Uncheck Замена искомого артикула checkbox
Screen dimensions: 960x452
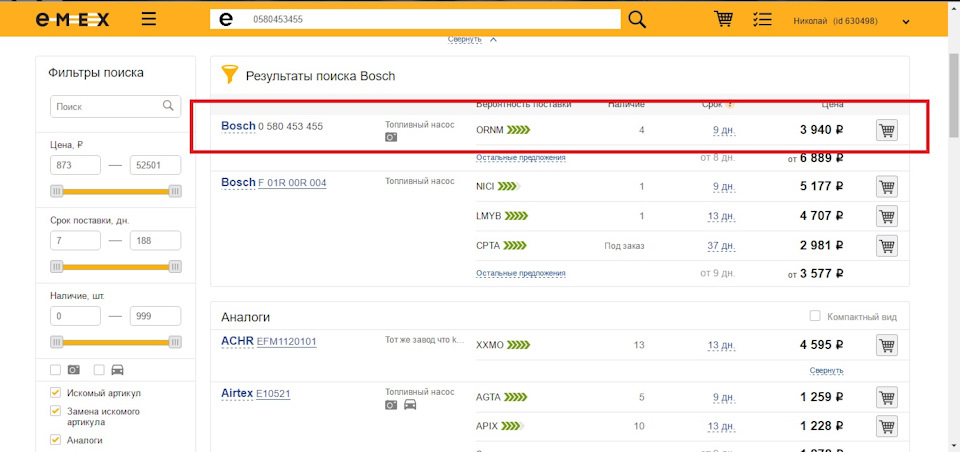(56, 412)
